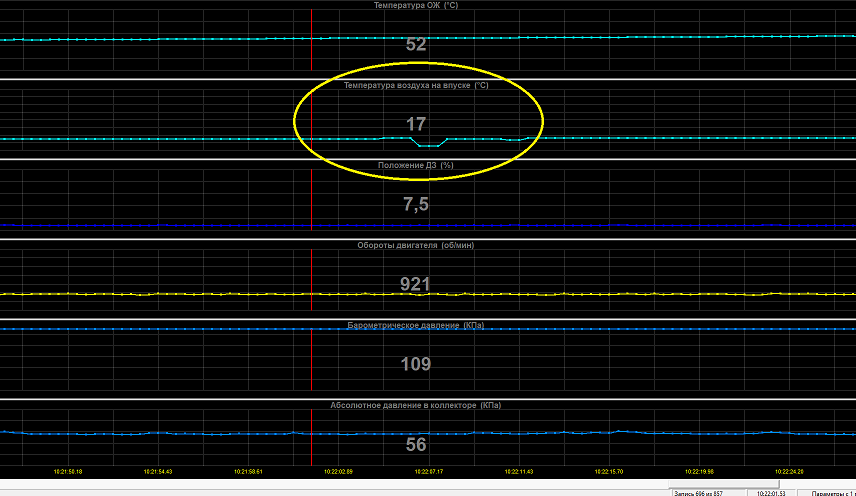Click the 10:22:01.53 time status field
This screenshot has height=496, width=856.
(771, 493)
